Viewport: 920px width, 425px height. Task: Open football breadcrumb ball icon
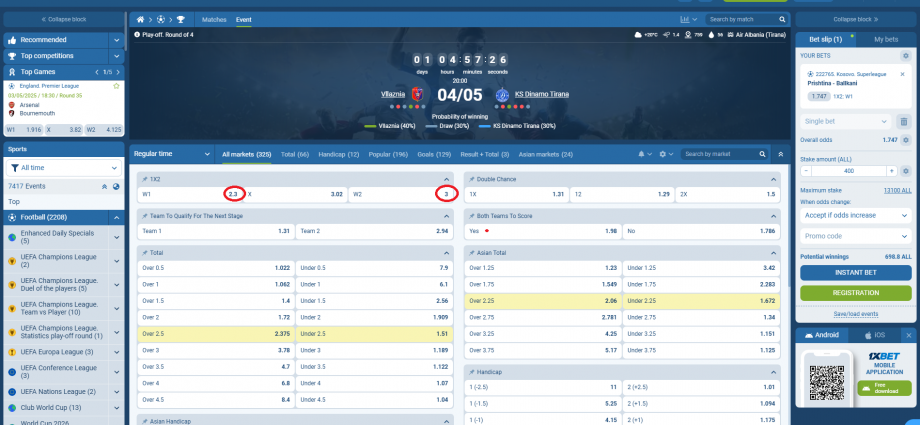tap(161, 19)
